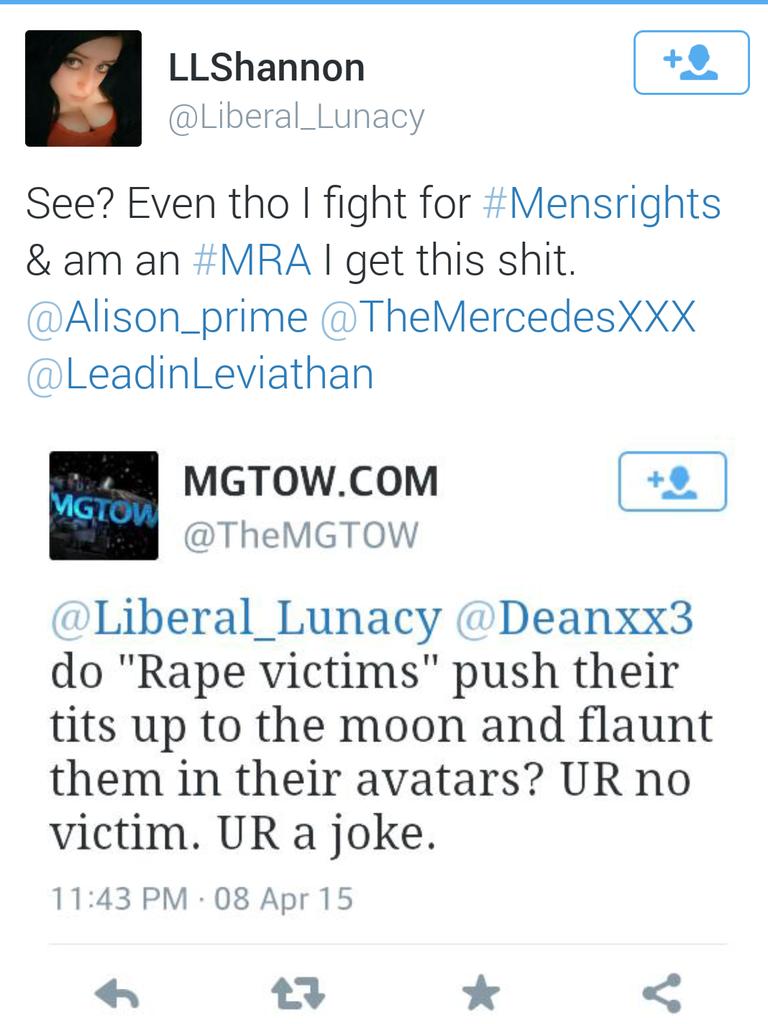768x1024 pixels.
Task: Visit @LeadinLeviathan mention
Action: (x=200, y=374)
